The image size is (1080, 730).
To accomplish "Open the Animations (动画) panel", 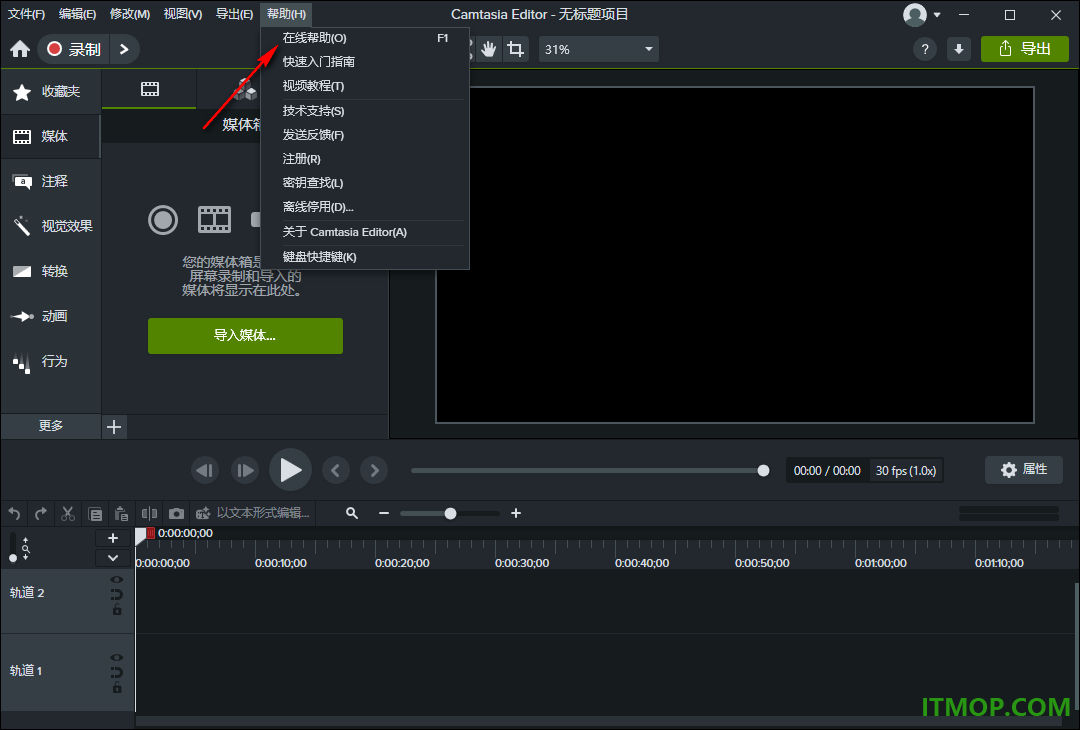I will 51,316.
